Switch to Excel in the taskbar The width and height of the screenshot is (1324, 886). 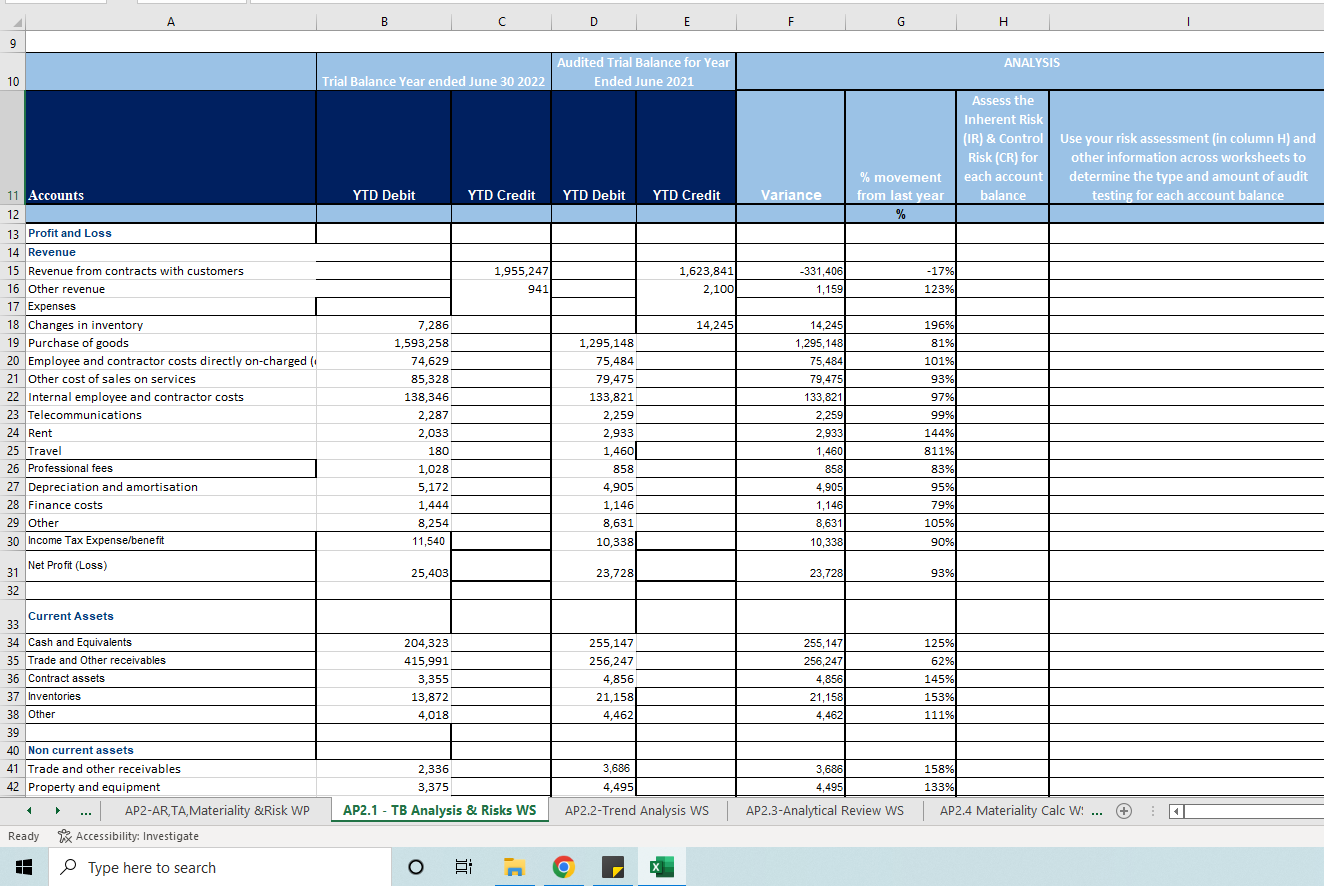coord(661,867)
